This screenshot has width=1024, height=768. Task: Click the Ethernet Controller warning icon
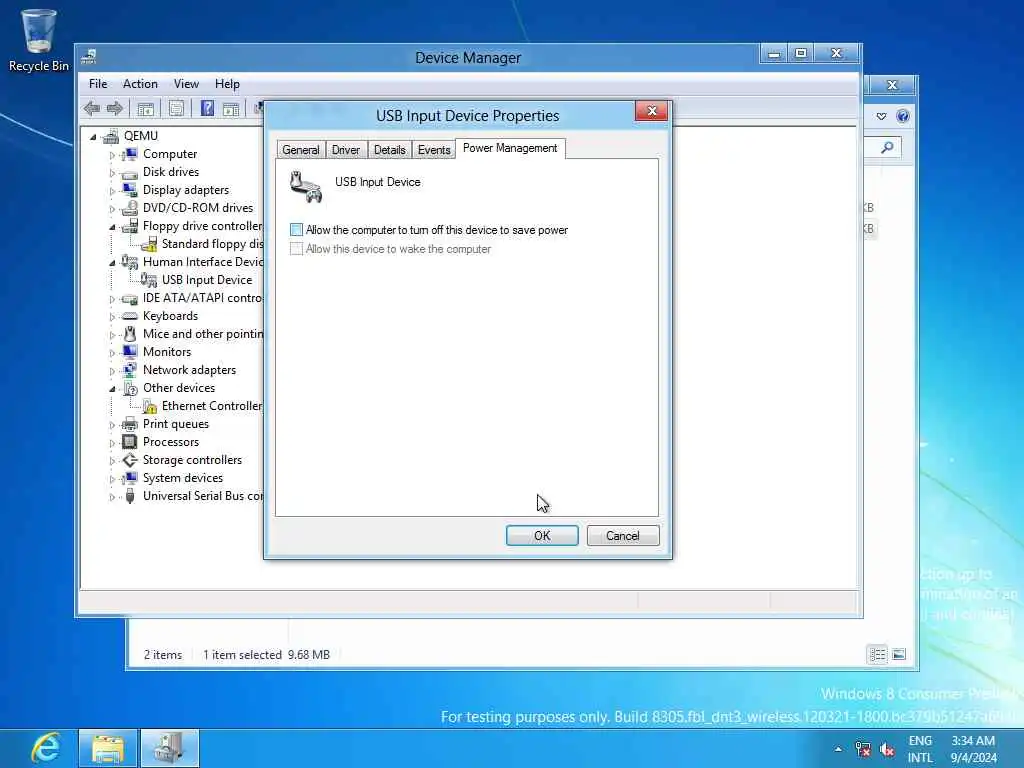(x=150, y=406)
